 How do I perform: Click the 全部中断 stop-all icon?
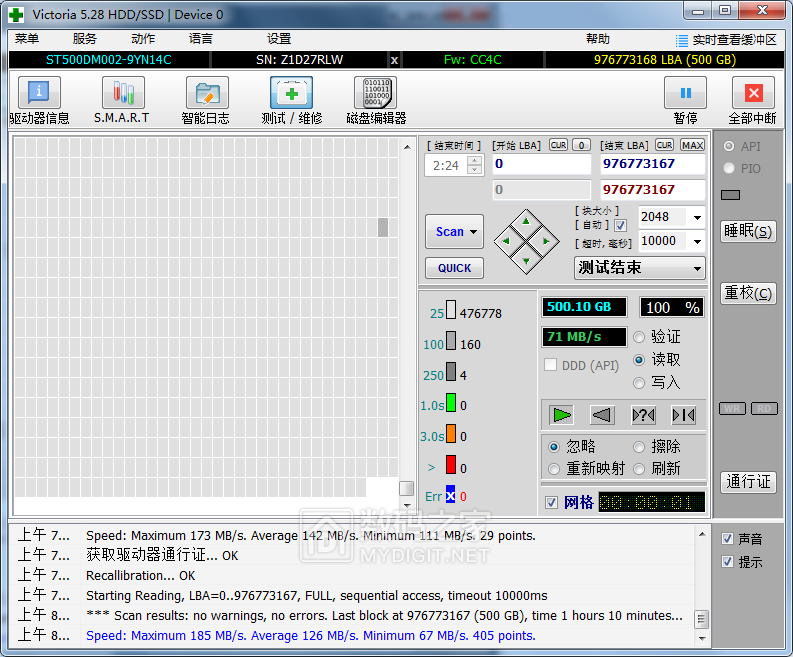[753, 94]
